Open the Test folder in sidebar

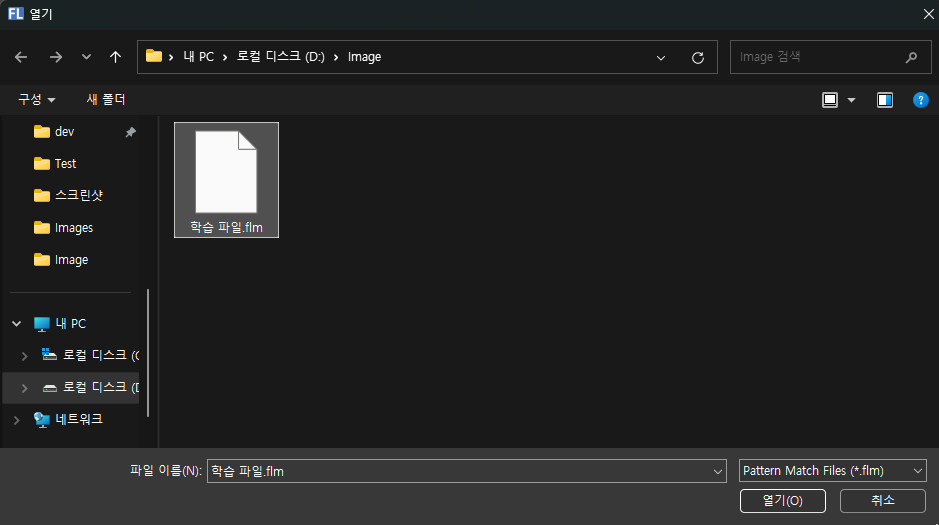point(65,163)
